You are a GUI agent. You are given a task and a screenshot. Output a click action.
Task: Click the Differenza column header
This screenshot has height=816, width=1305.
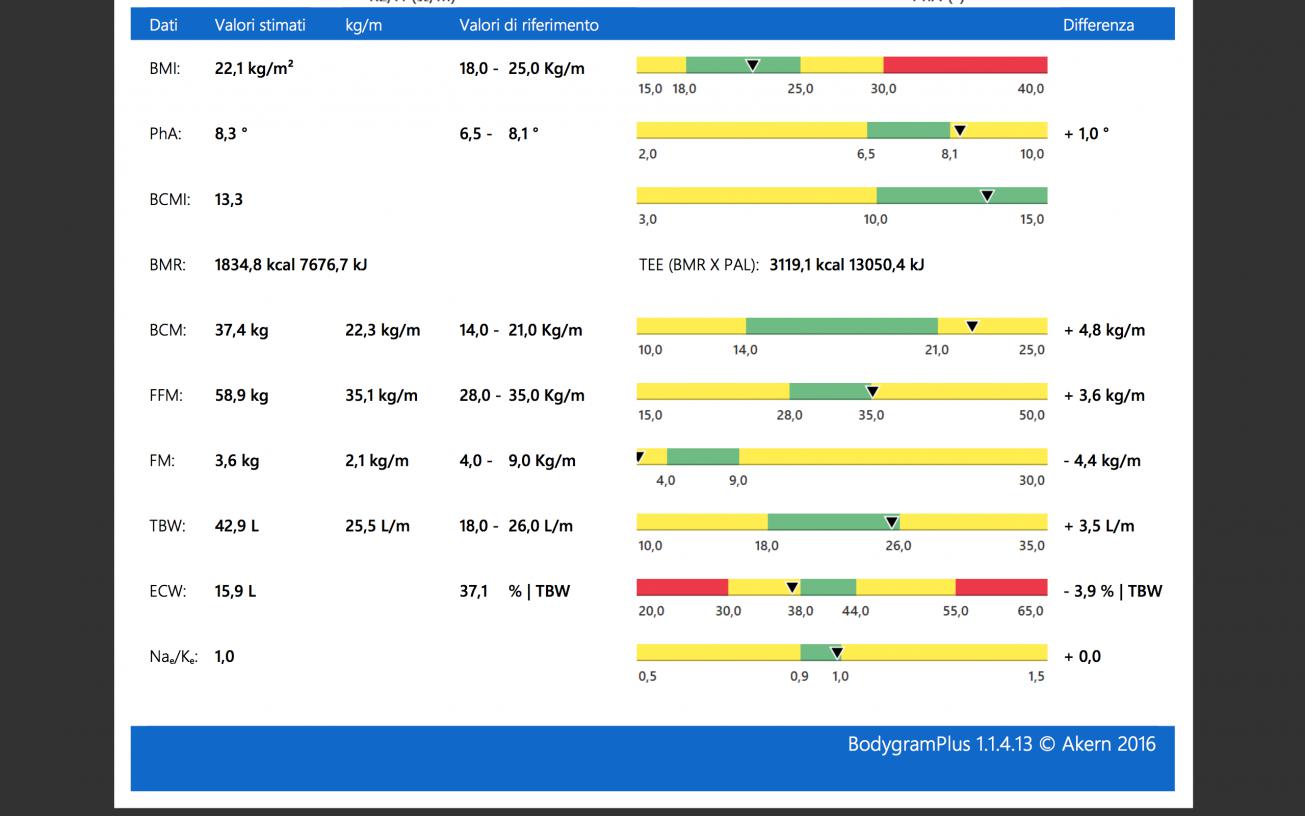coord(1098,25)
